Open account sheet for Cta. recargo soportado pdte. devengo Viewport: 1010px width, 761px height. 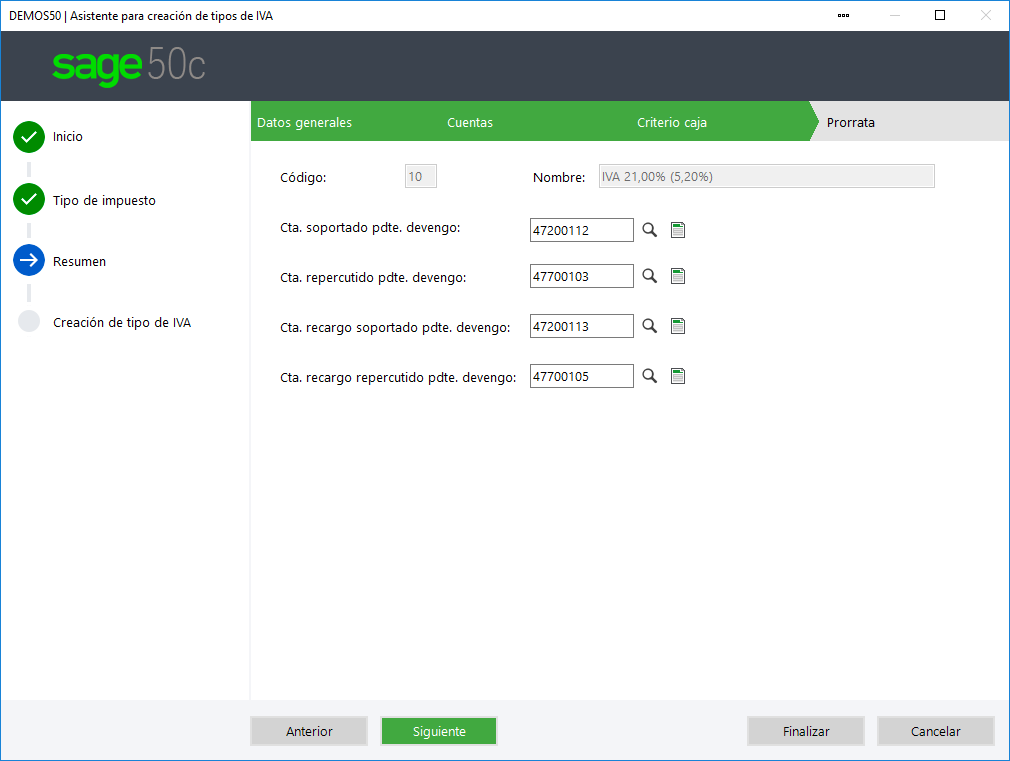coord(678,326)
